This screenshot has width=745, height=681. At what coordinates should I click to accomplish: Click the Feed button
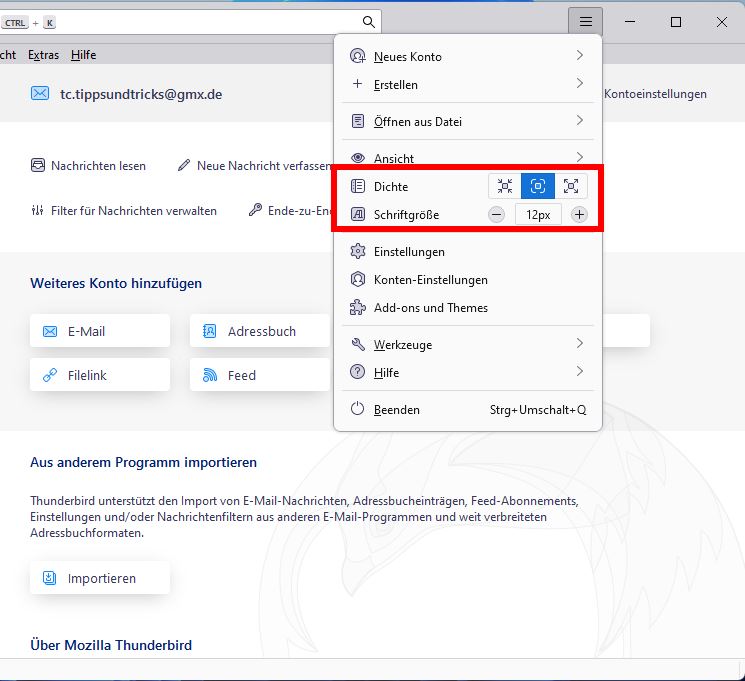[259, 375]
